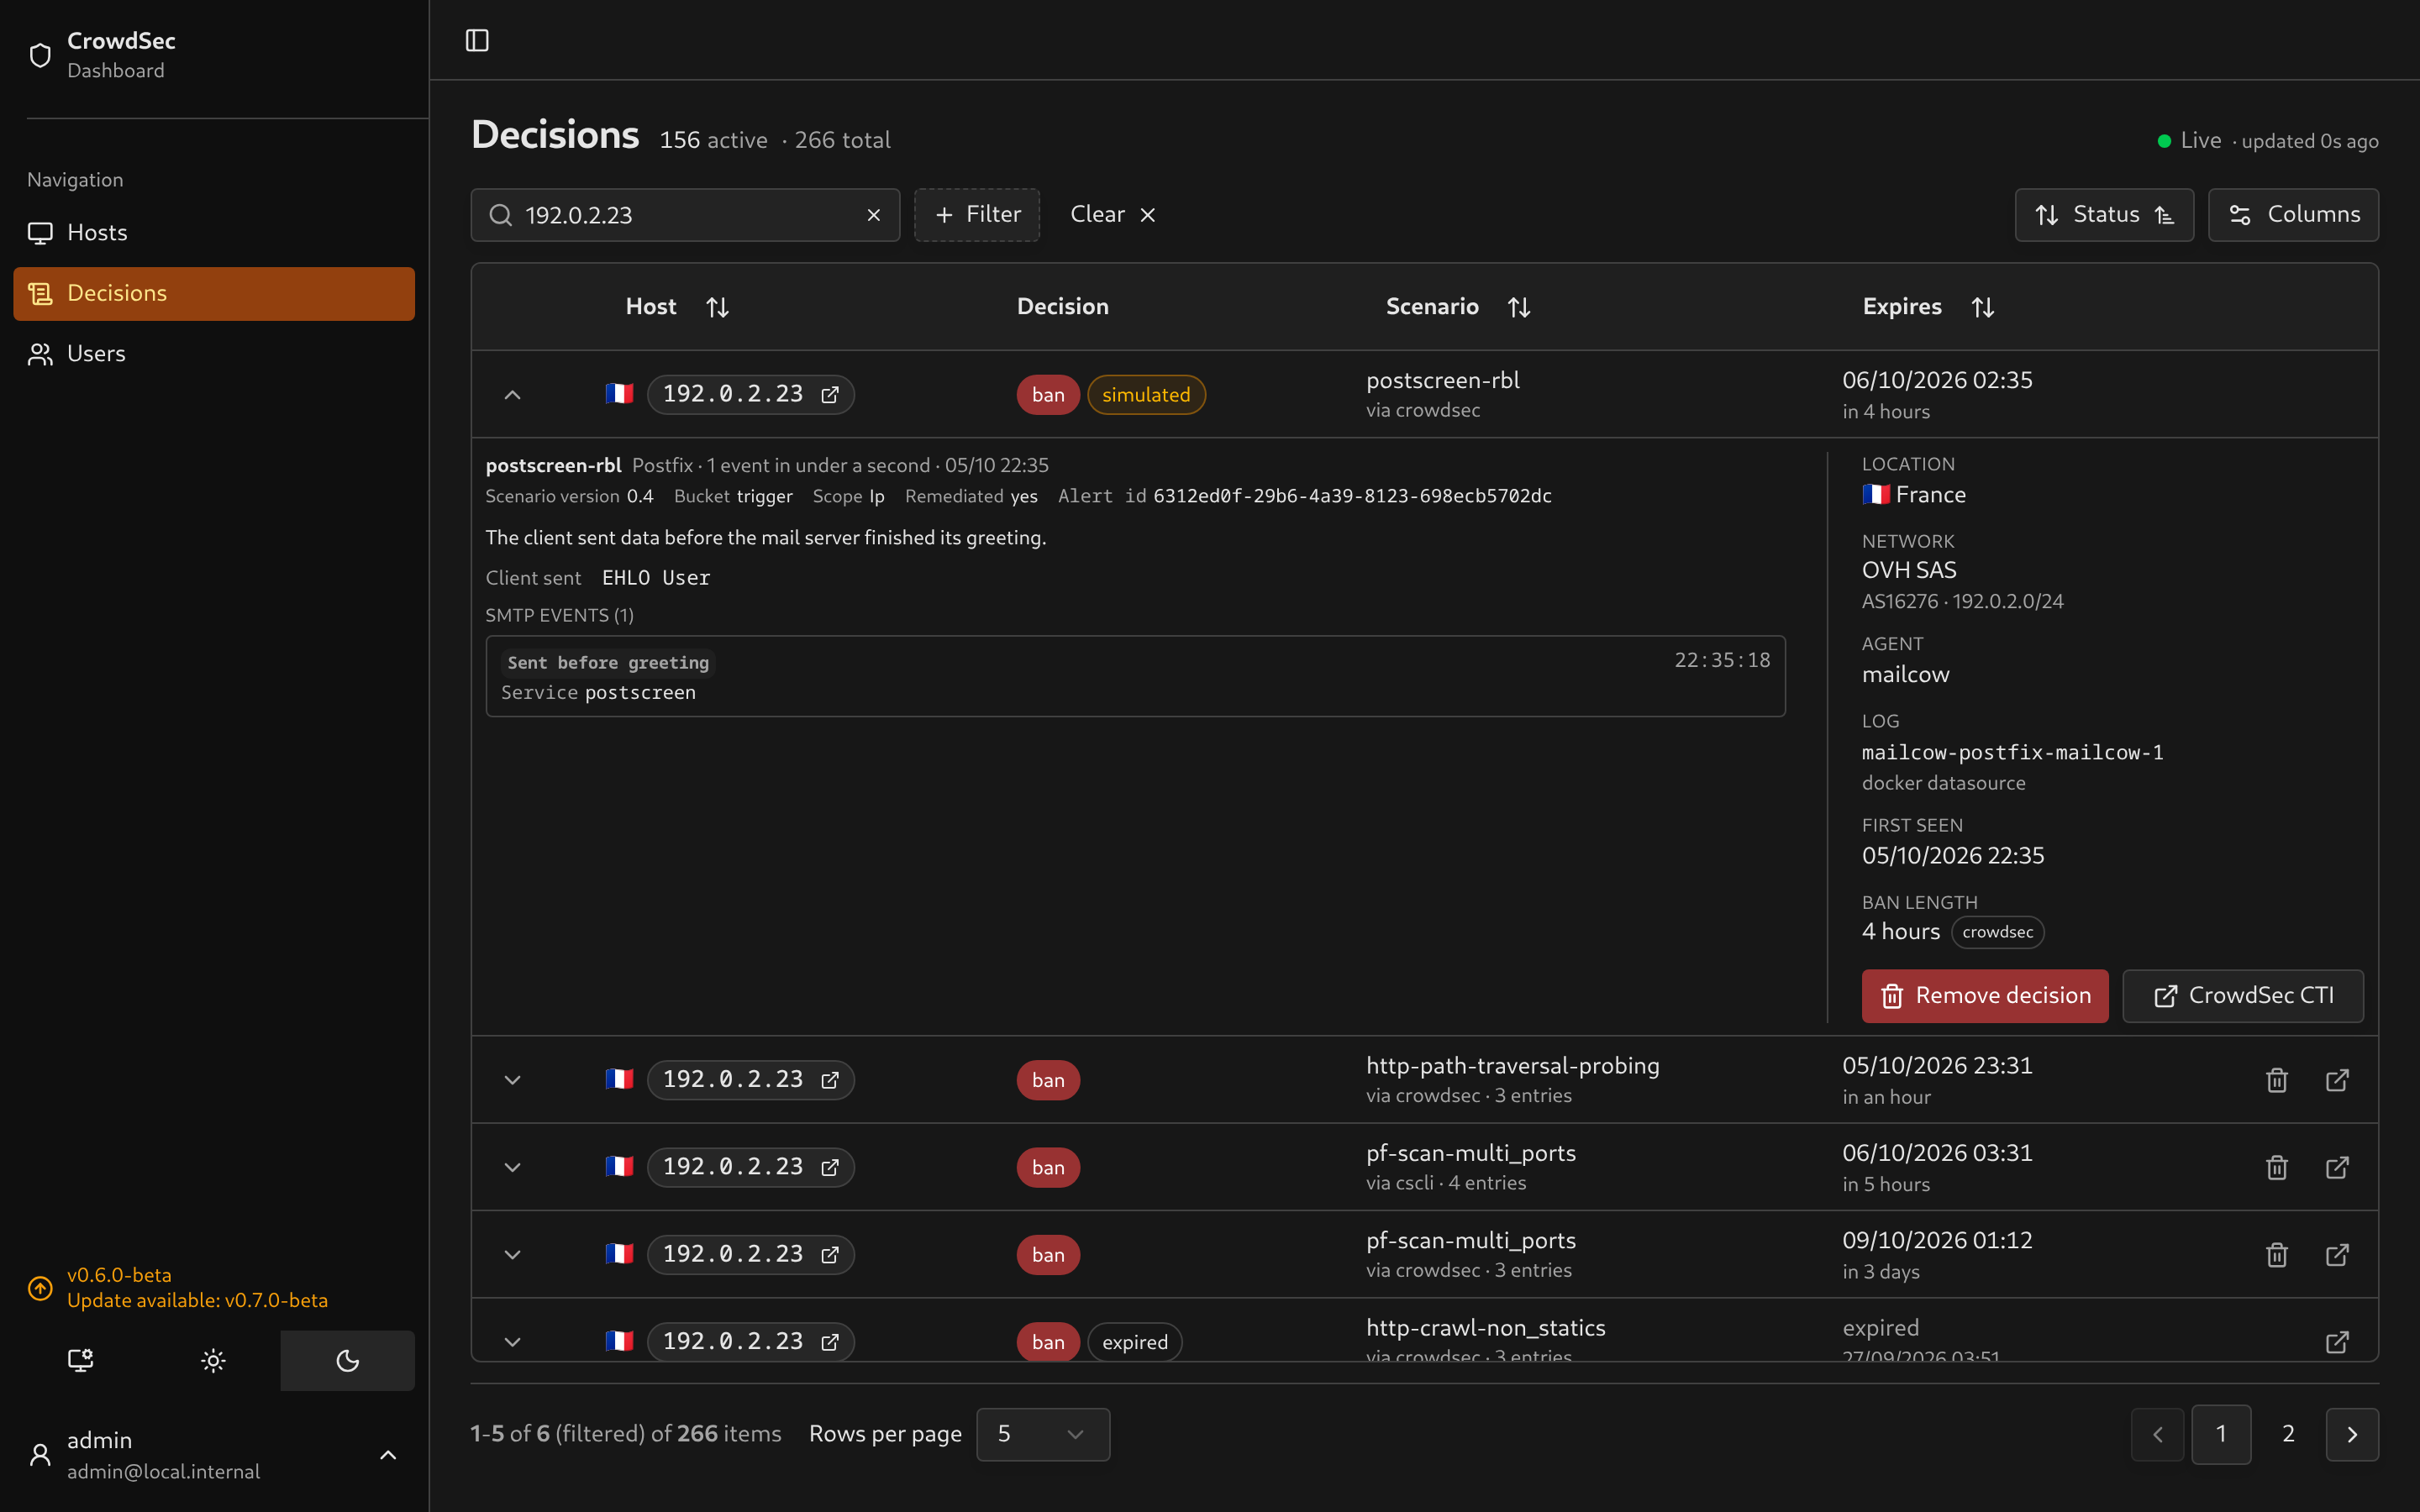Open the Decisions page

click(x=214, y=293)
